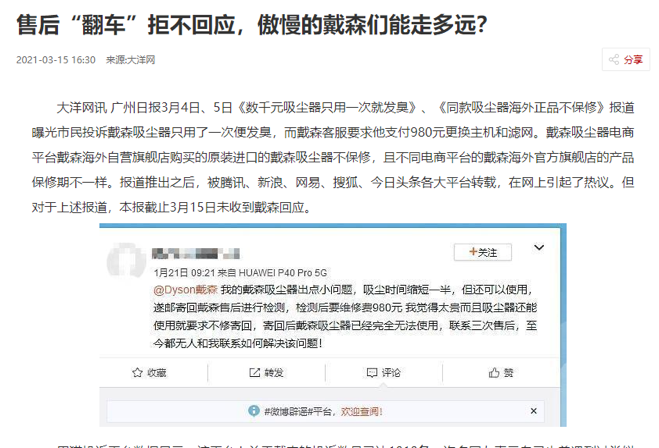
Task: Click the blurred Weibo user avatar
Action: (126, 261)
